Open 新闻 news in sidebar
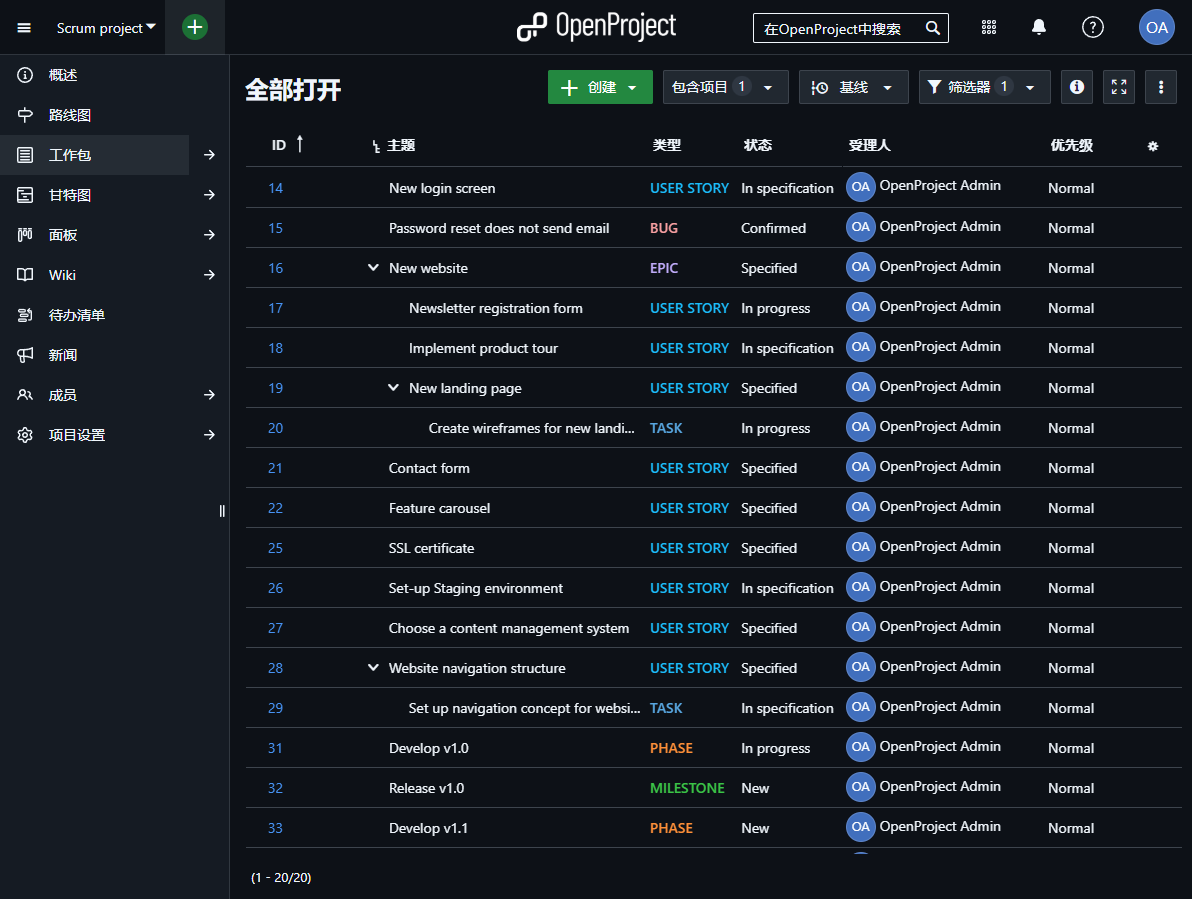The height and width of the screenshot is (899, 1192). [x=62, y=355]
